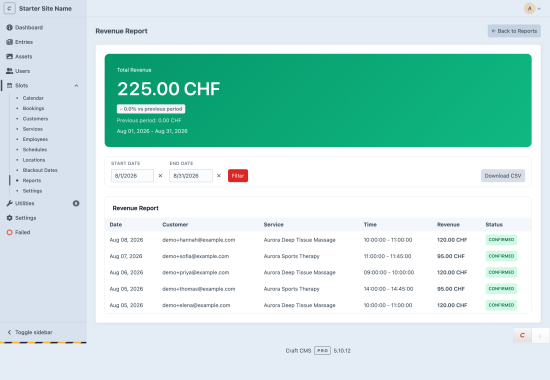Image resolution: width=550 pixels, height=380 pixels.
Task: Click CONFIRMED badge in sofia's row
Action: 501,256
